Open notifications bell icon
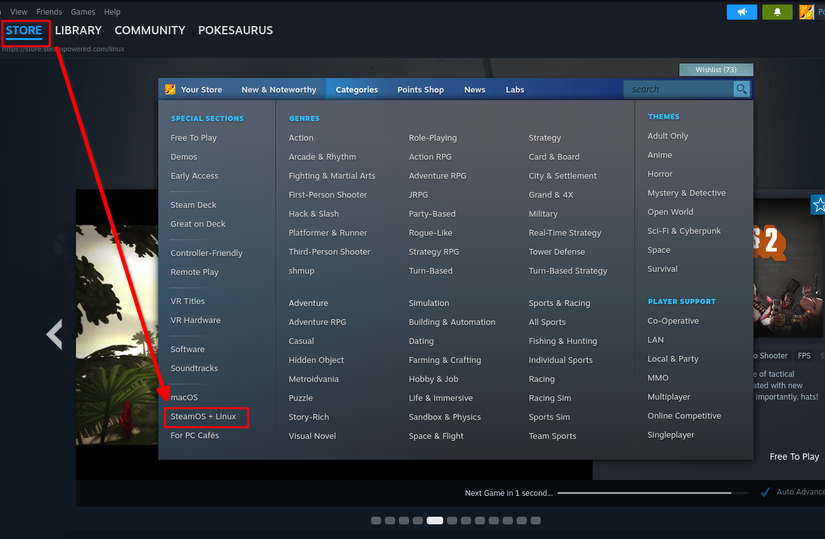The image size is (825, 539). [x=777, y=12]
